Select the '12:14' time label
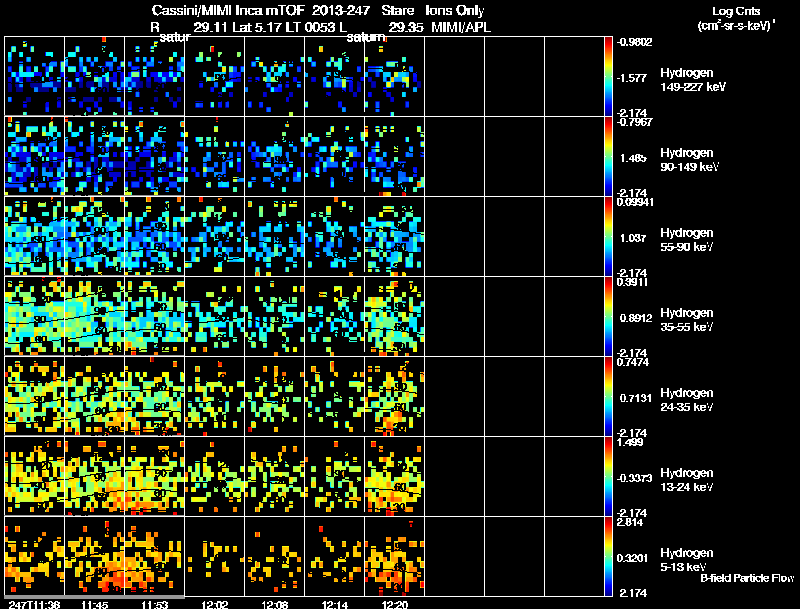Viewport: 800px width, 609px height. 335,604
